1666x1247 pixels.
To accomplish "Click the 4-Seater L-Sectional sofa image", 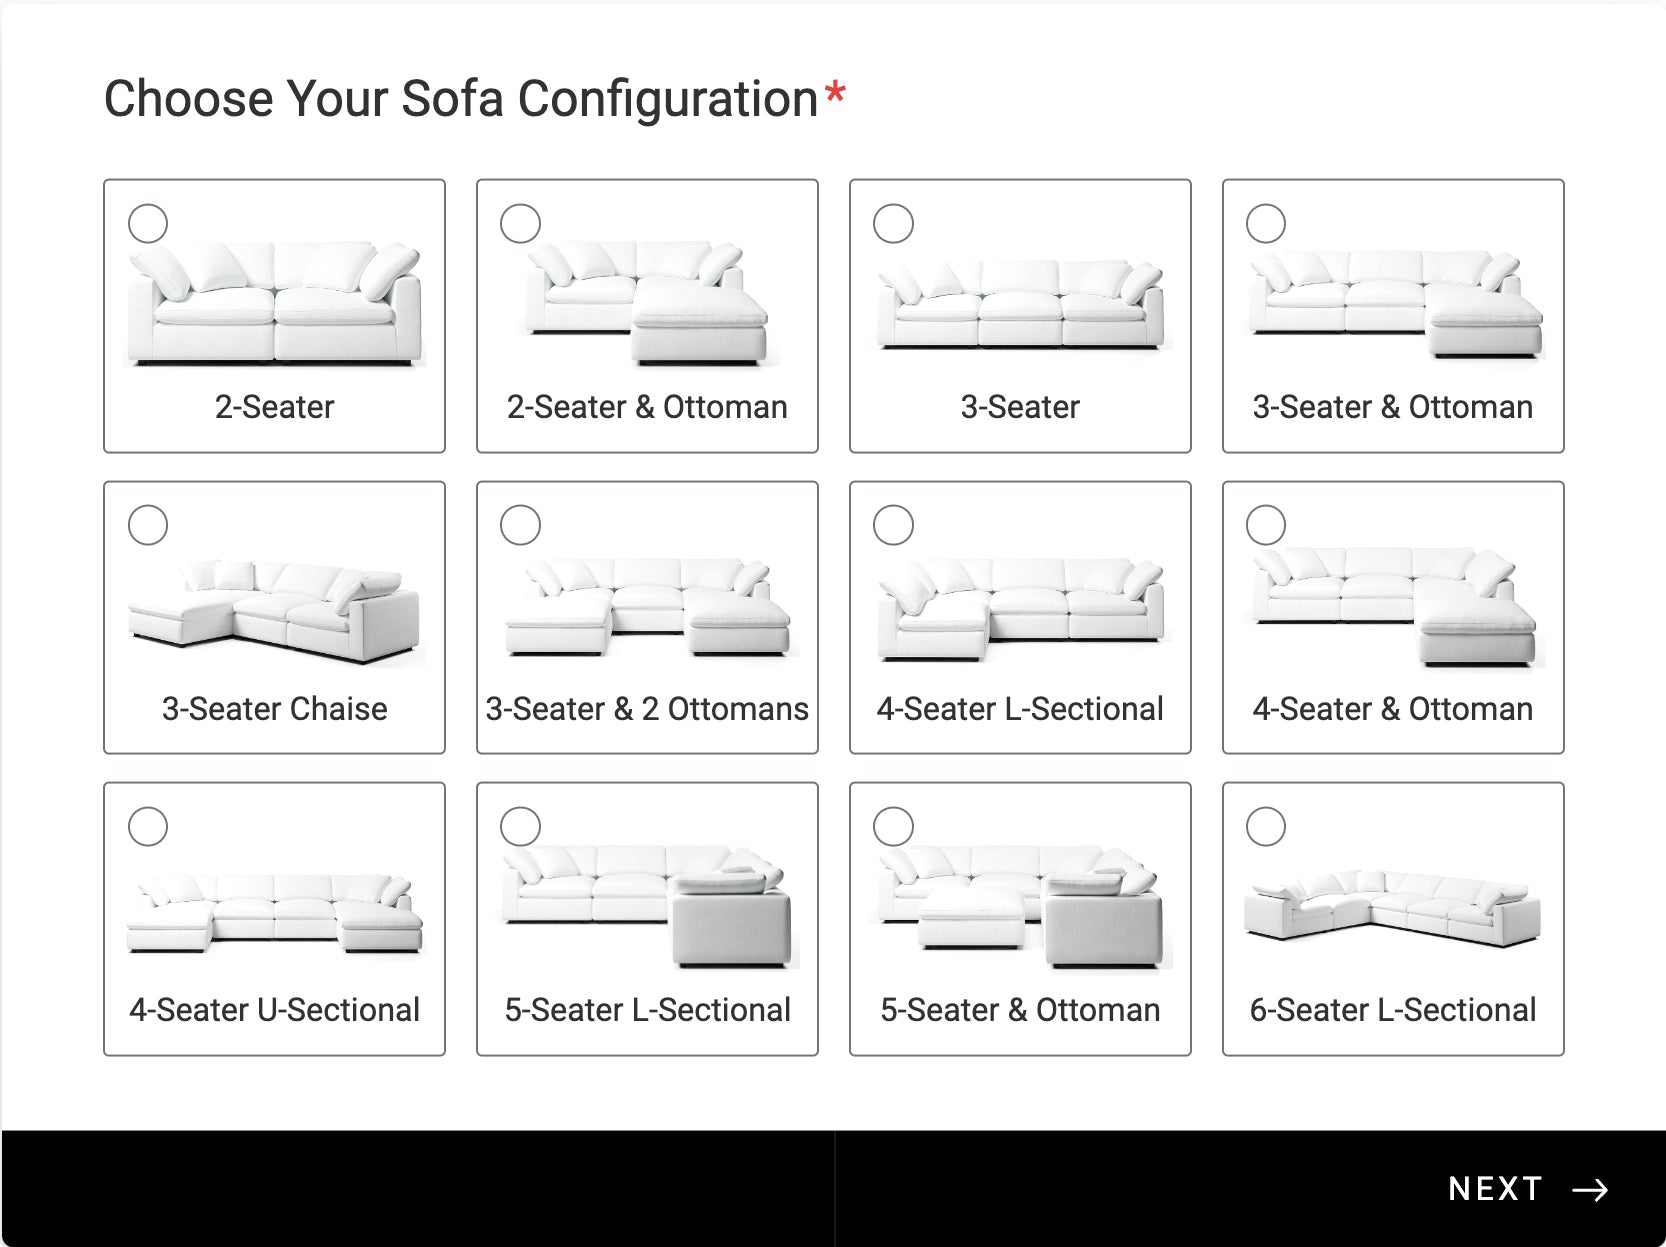I will coord(1020,610).
